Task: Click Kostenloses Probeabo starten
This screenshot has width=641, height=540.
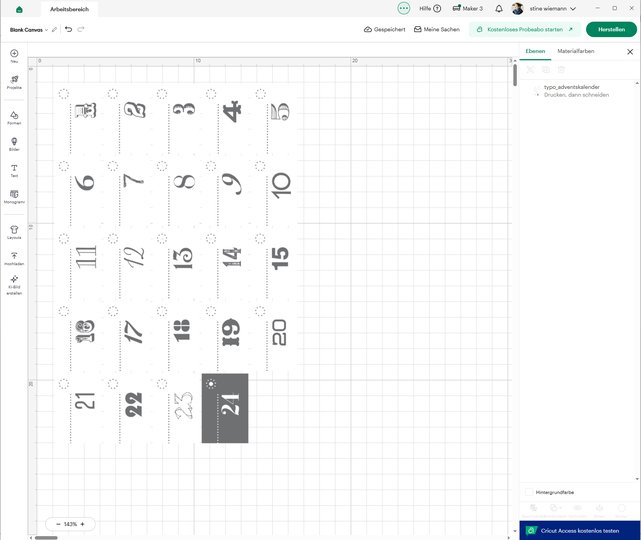Action: coord(524,29)
